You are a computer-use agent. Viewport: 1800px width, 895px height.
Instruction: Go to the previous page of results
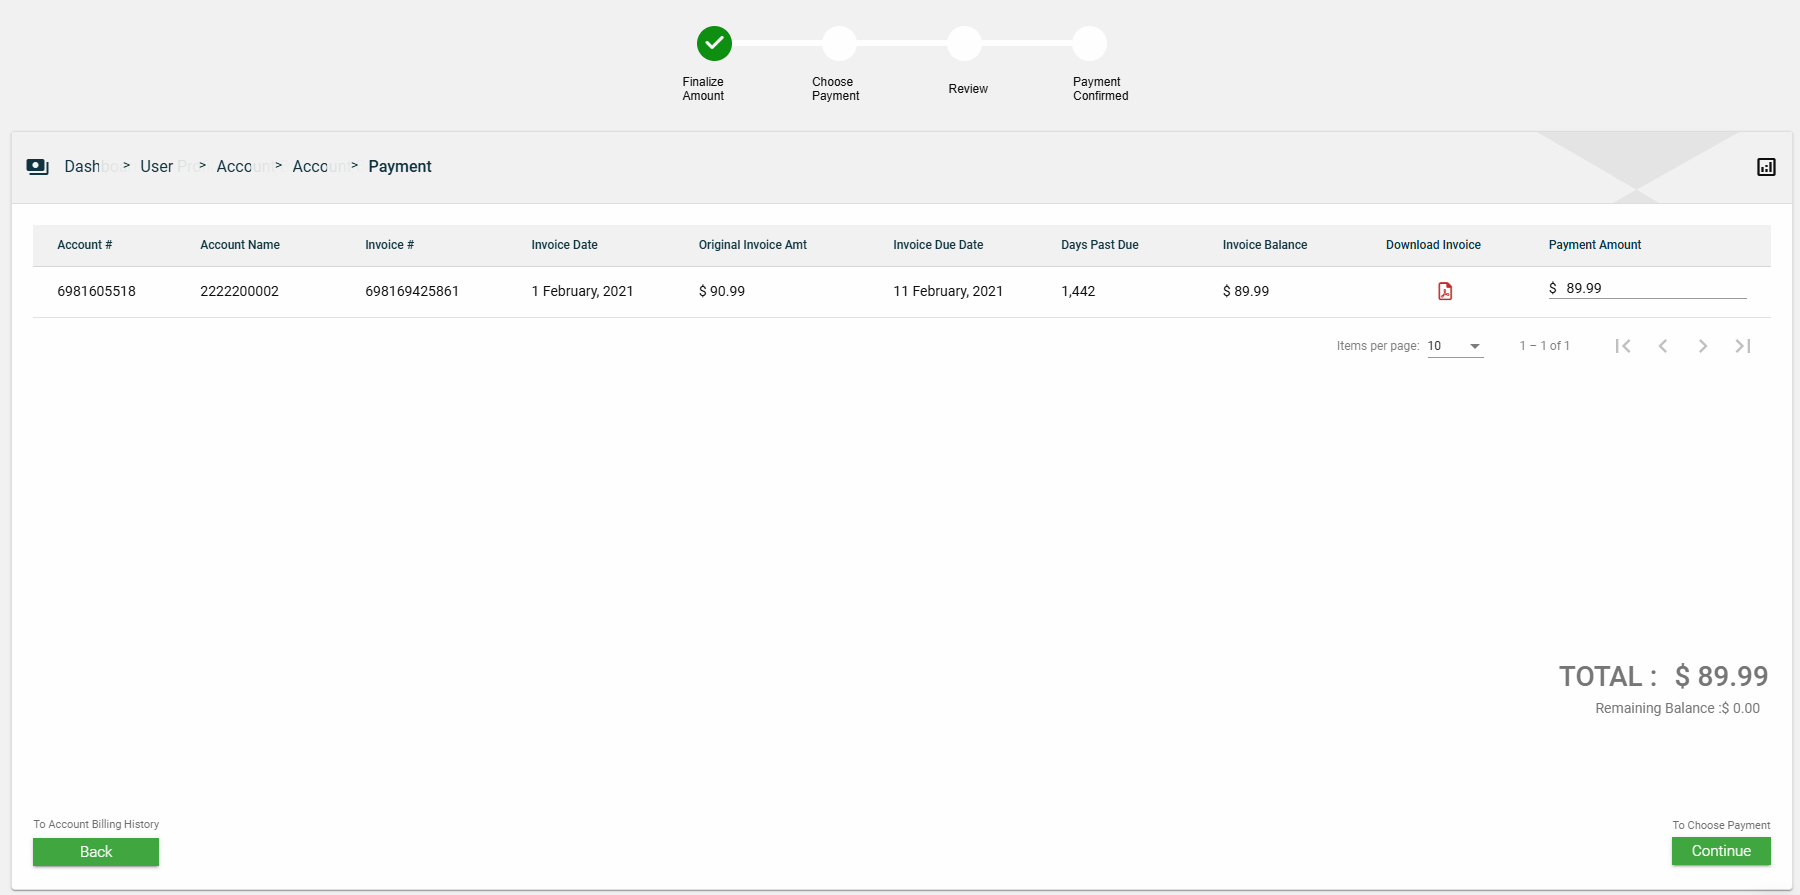(1663, 346)
